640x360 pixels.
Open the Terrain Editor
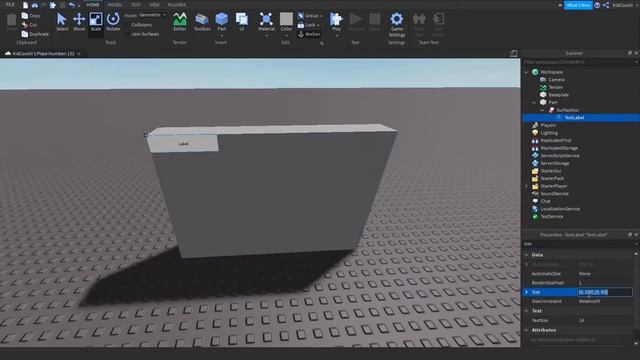click(x=180, y=22)
